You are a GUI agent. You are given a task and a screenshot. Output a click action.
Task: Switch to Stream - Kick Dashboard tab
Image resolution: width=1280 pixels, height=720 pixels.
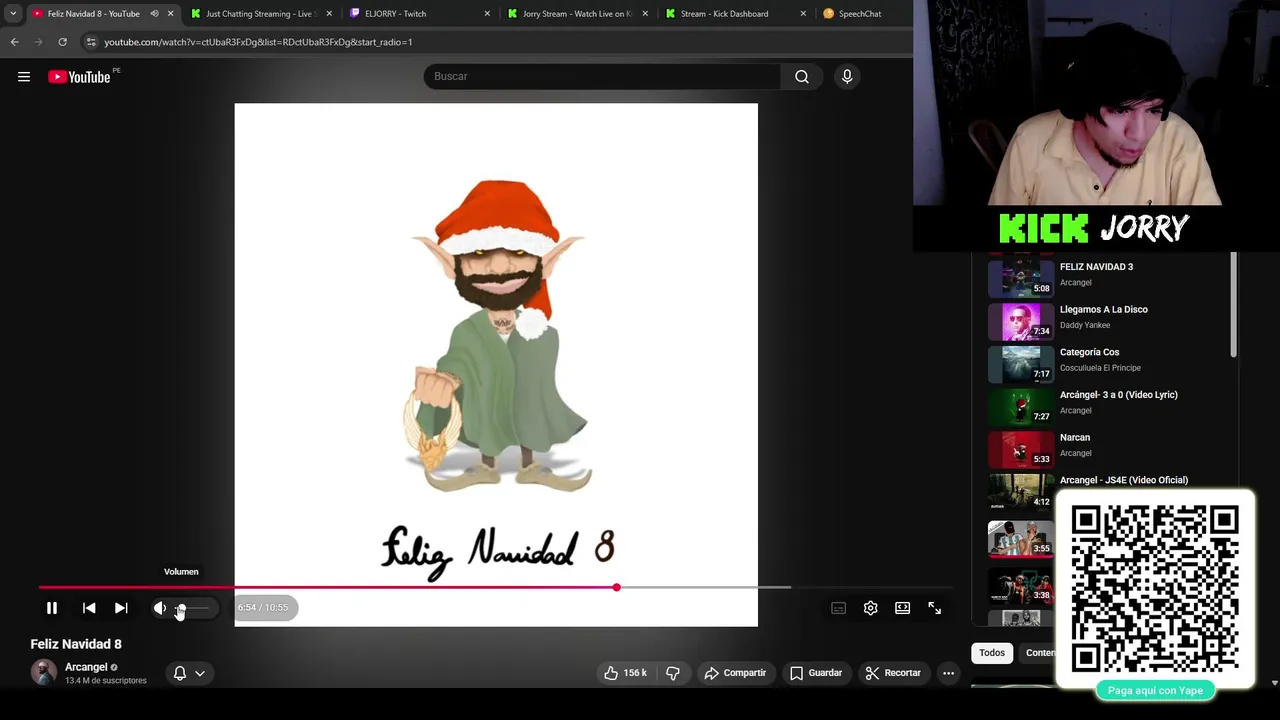[736, 14]
